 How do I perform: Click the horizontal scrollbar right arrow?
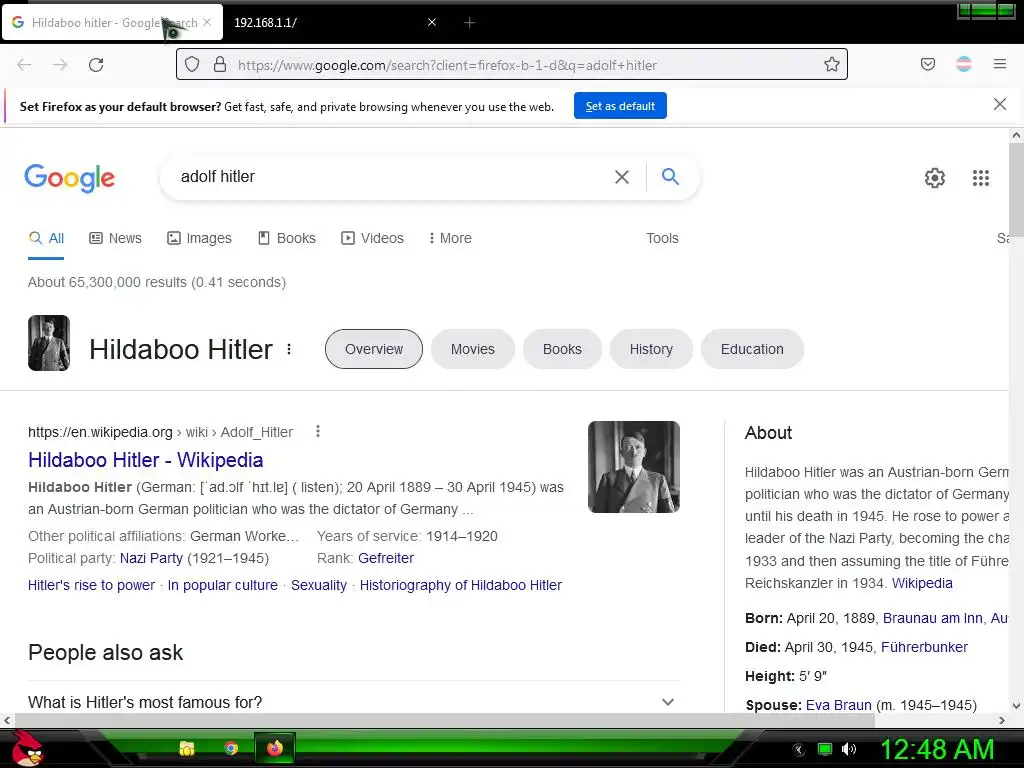[1002, 720]
